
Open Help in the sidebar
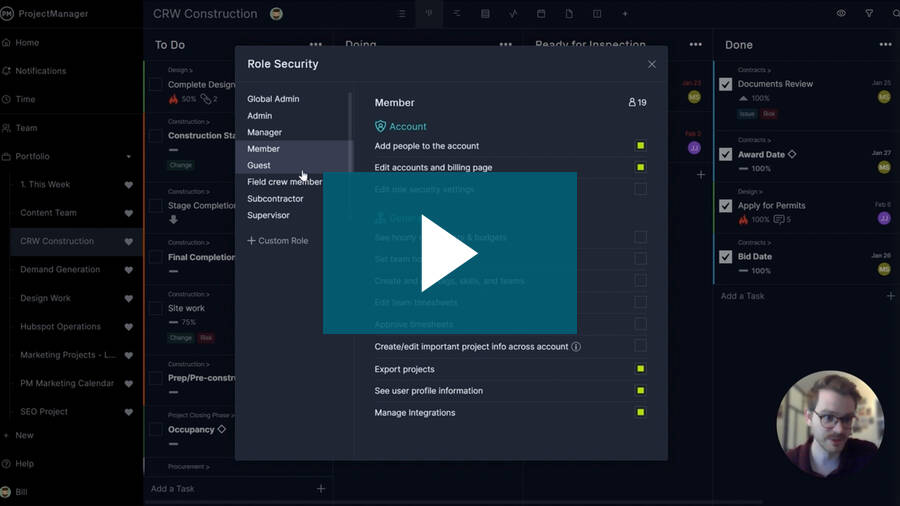point(24,463)
